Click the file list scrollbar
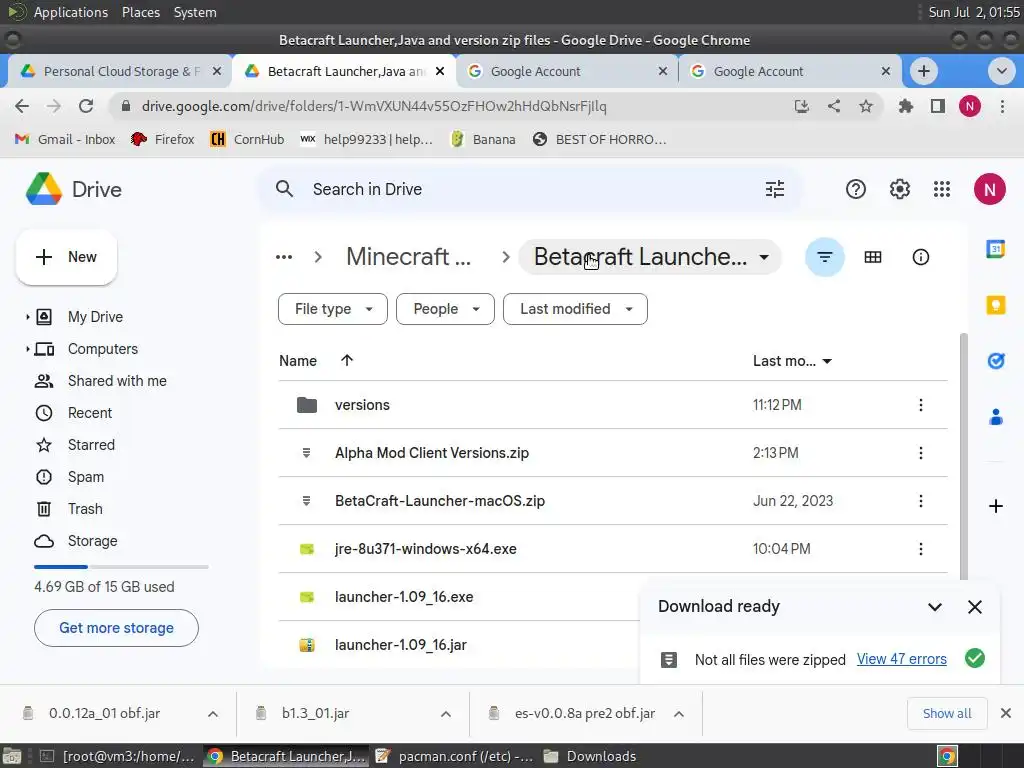The height and width of the screenshot is (768, 1024). [963, 457]
